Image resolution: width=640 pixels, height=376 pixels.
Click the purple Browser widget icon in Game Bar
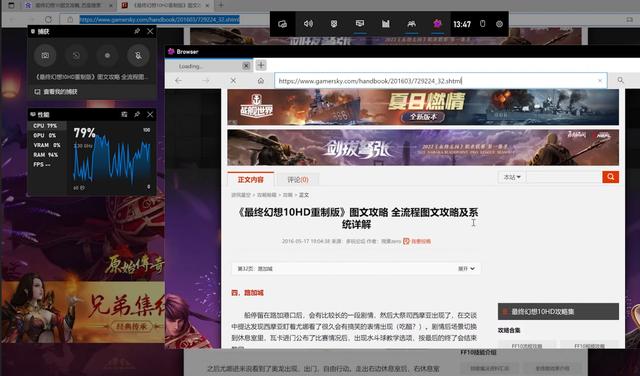(x=437, y=24)
